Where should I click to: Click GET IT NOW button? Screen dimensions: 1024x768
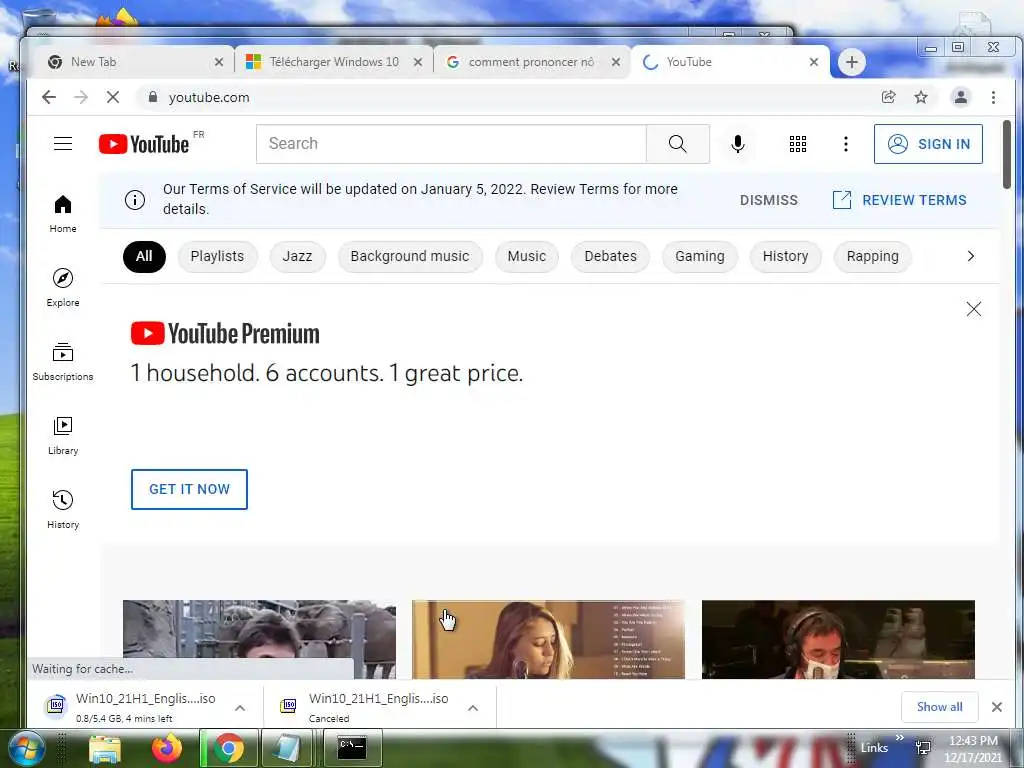189,489
